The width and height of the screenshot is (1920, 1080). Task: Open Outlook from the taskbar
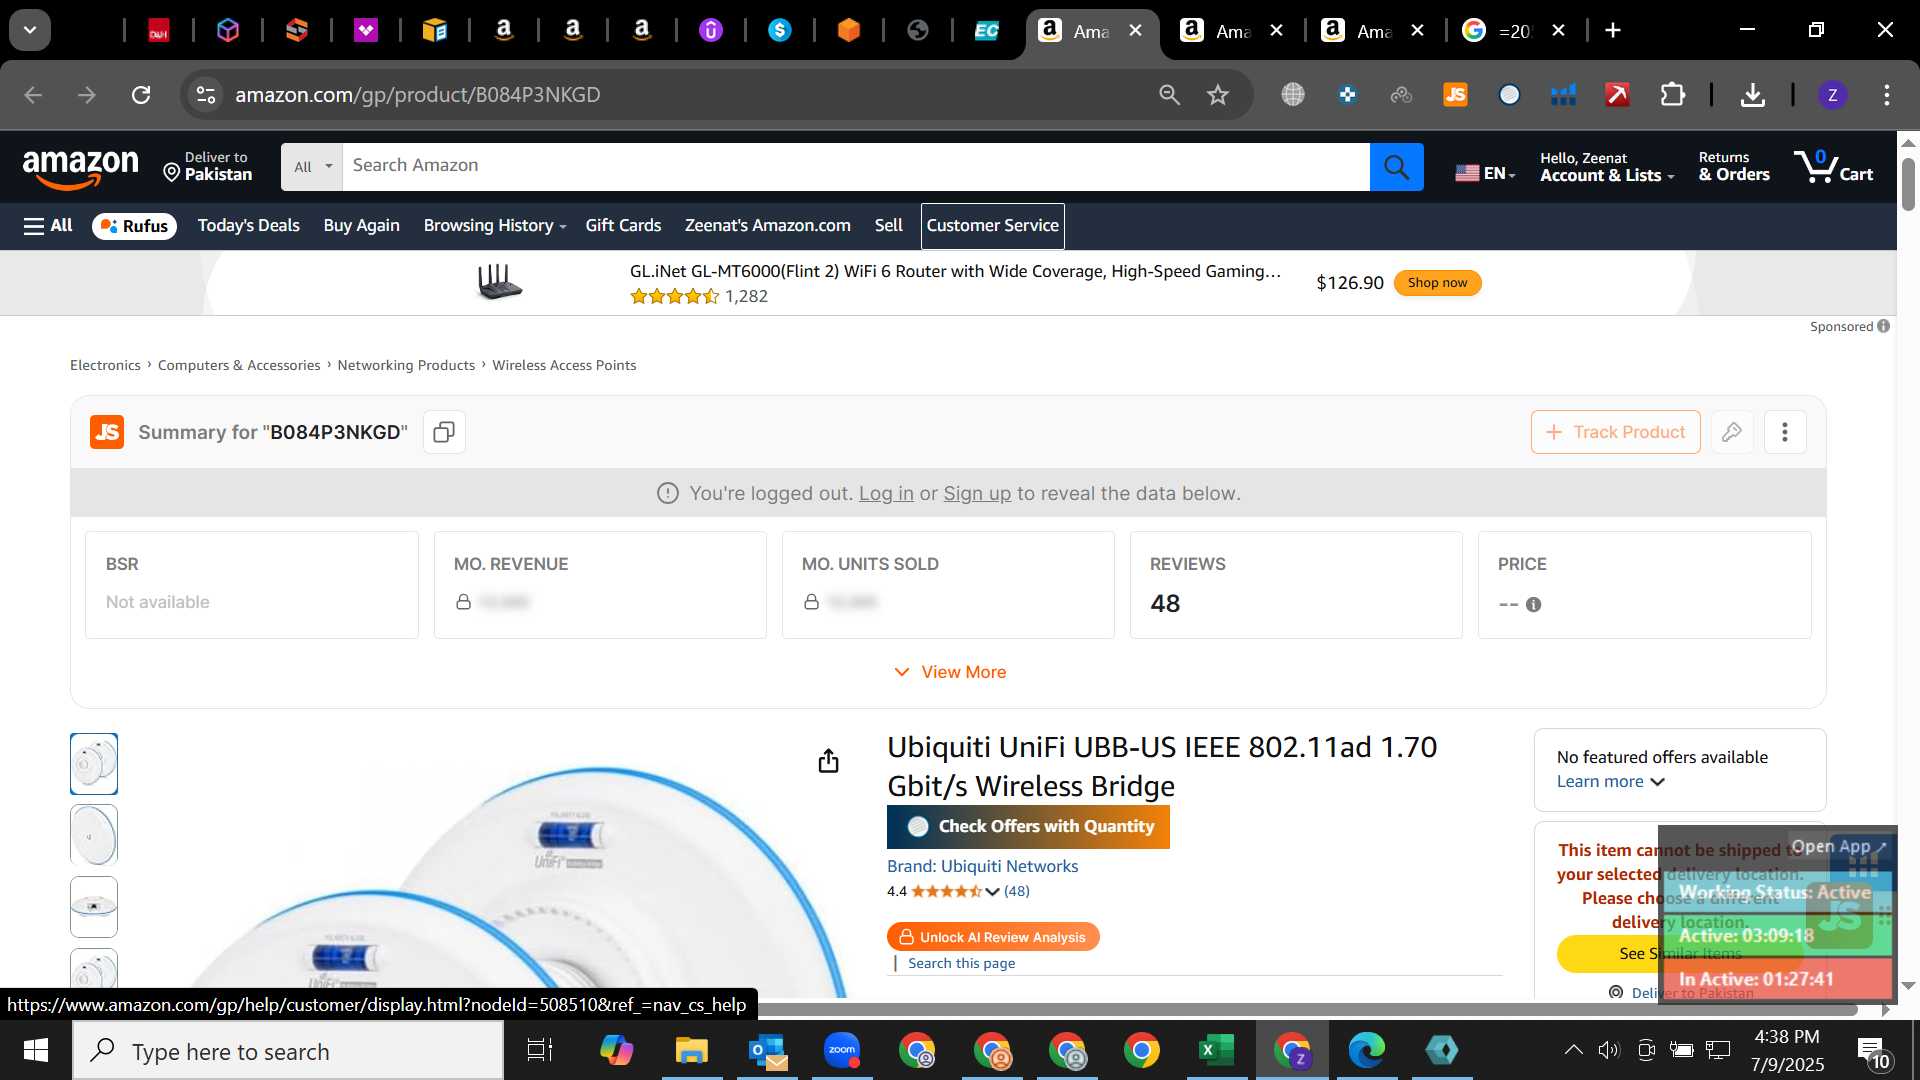[767, 1050]
